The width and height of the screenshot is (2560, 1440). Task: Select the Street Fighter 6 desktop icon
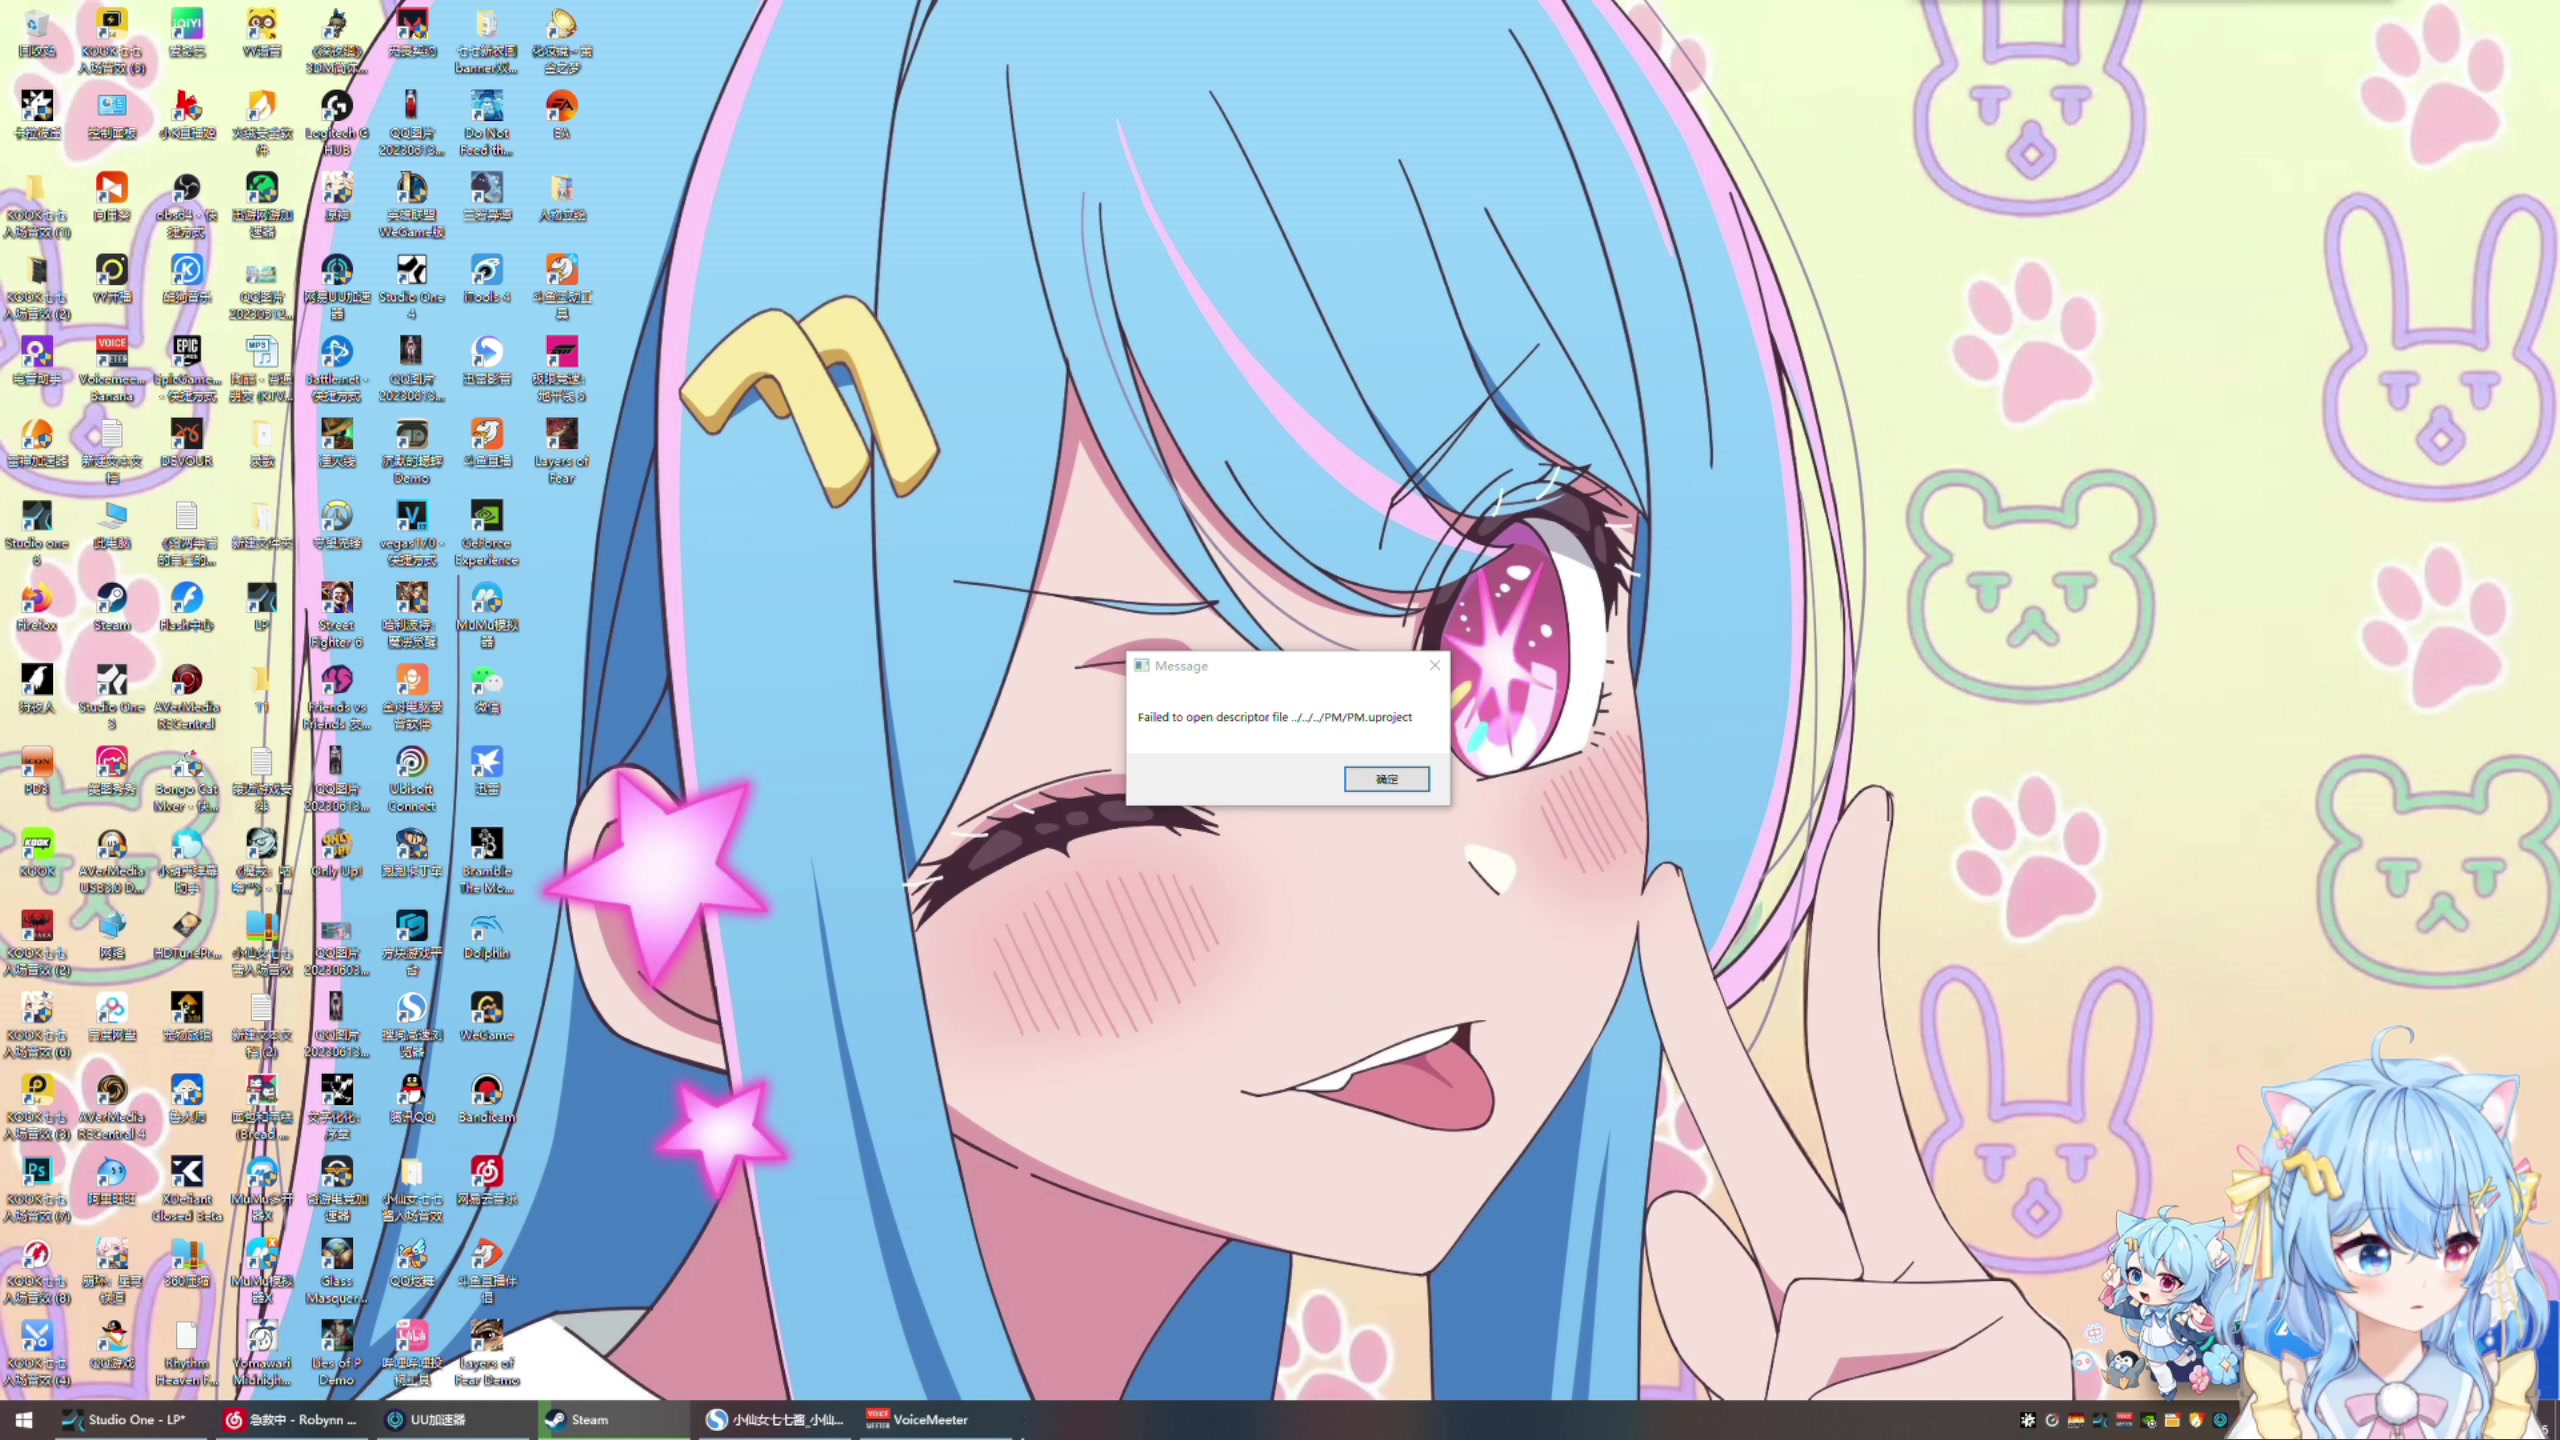[337, 616]
